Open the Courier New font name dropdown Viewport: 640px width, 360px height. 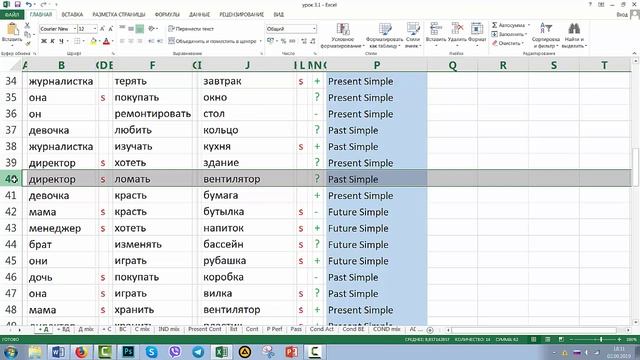[x=75, y=29]
